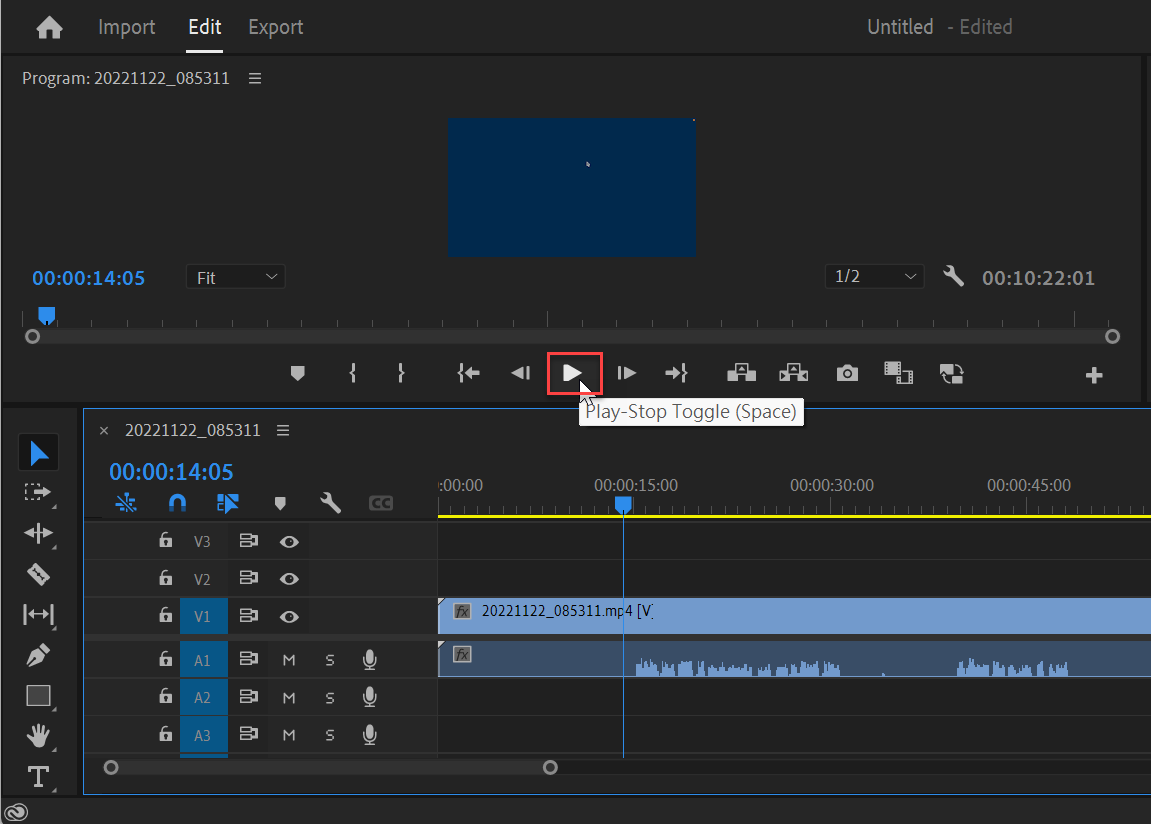Select the Track Select Forward tool
Viewport: 1151px width, 824px height.
38,492
